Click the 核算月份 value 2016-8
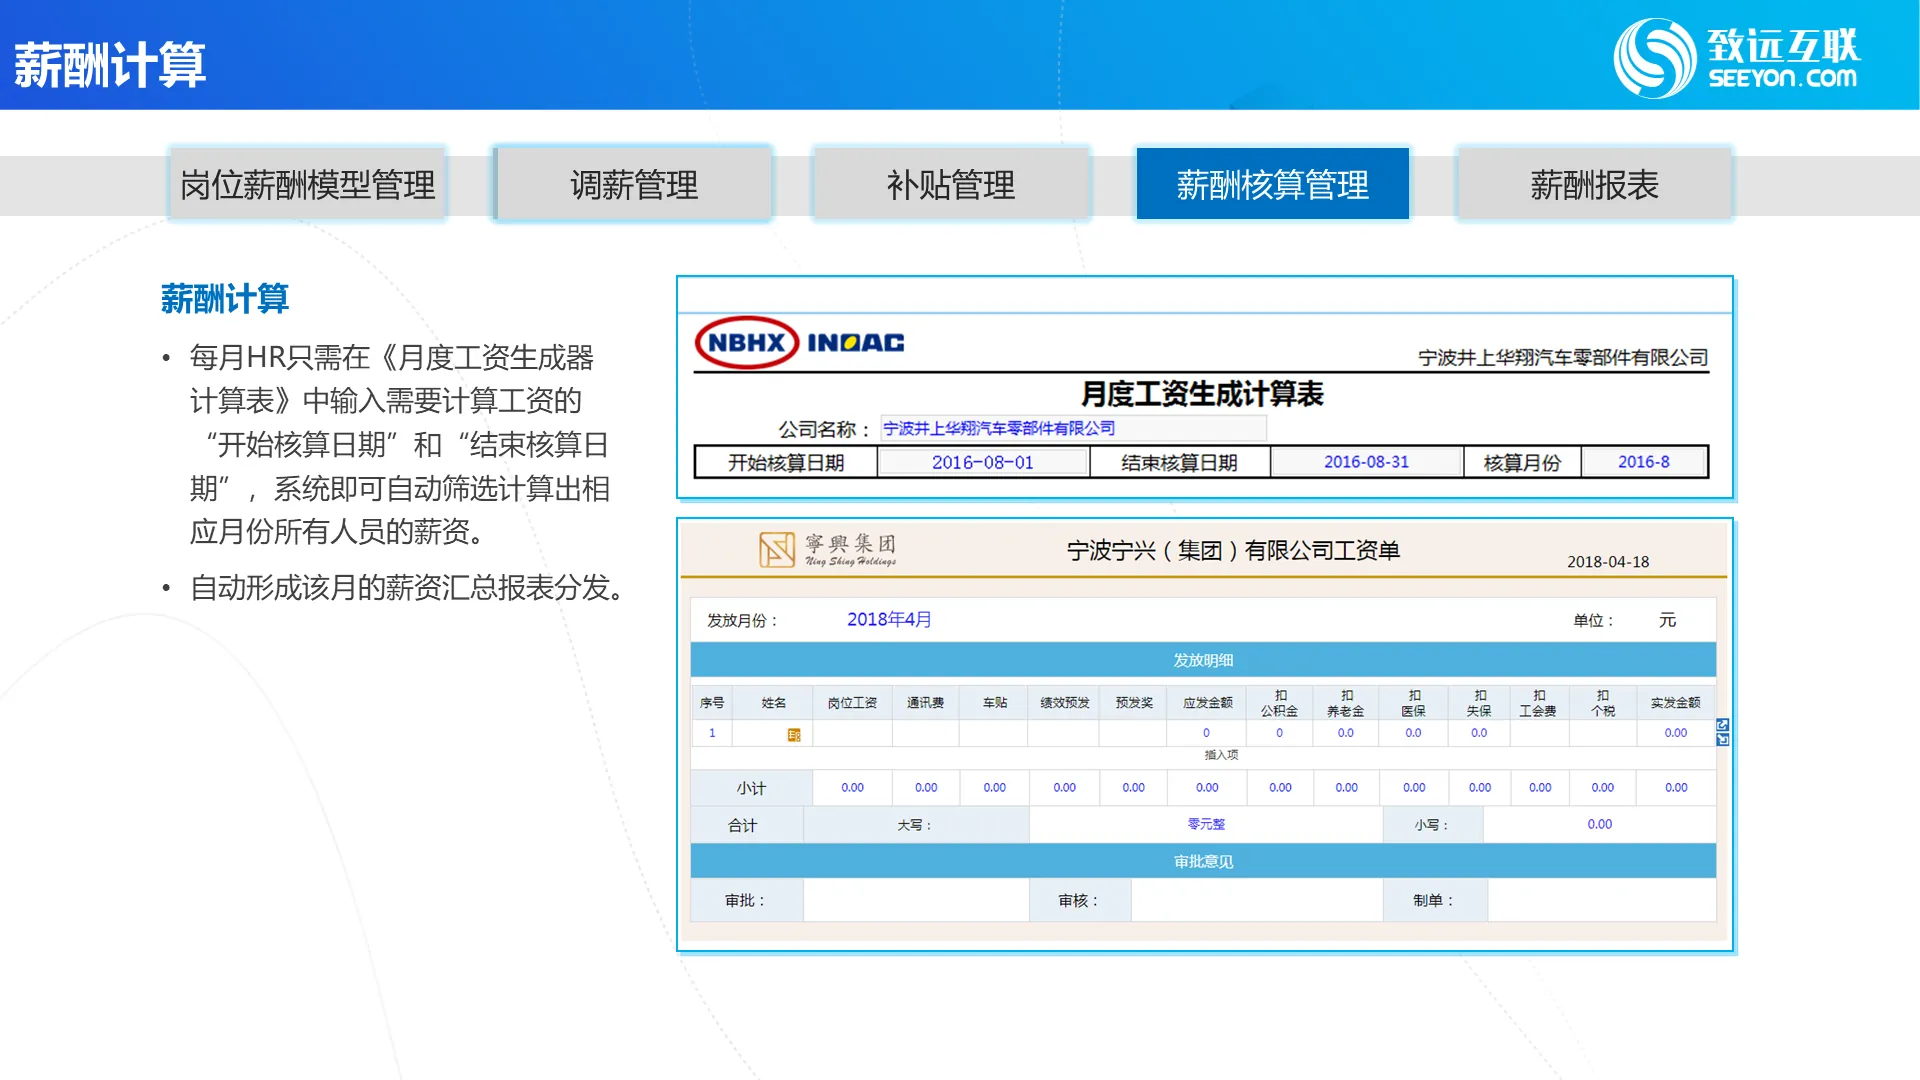The width and height of the screenshot is (1920, 1080). coord(1644,462)
